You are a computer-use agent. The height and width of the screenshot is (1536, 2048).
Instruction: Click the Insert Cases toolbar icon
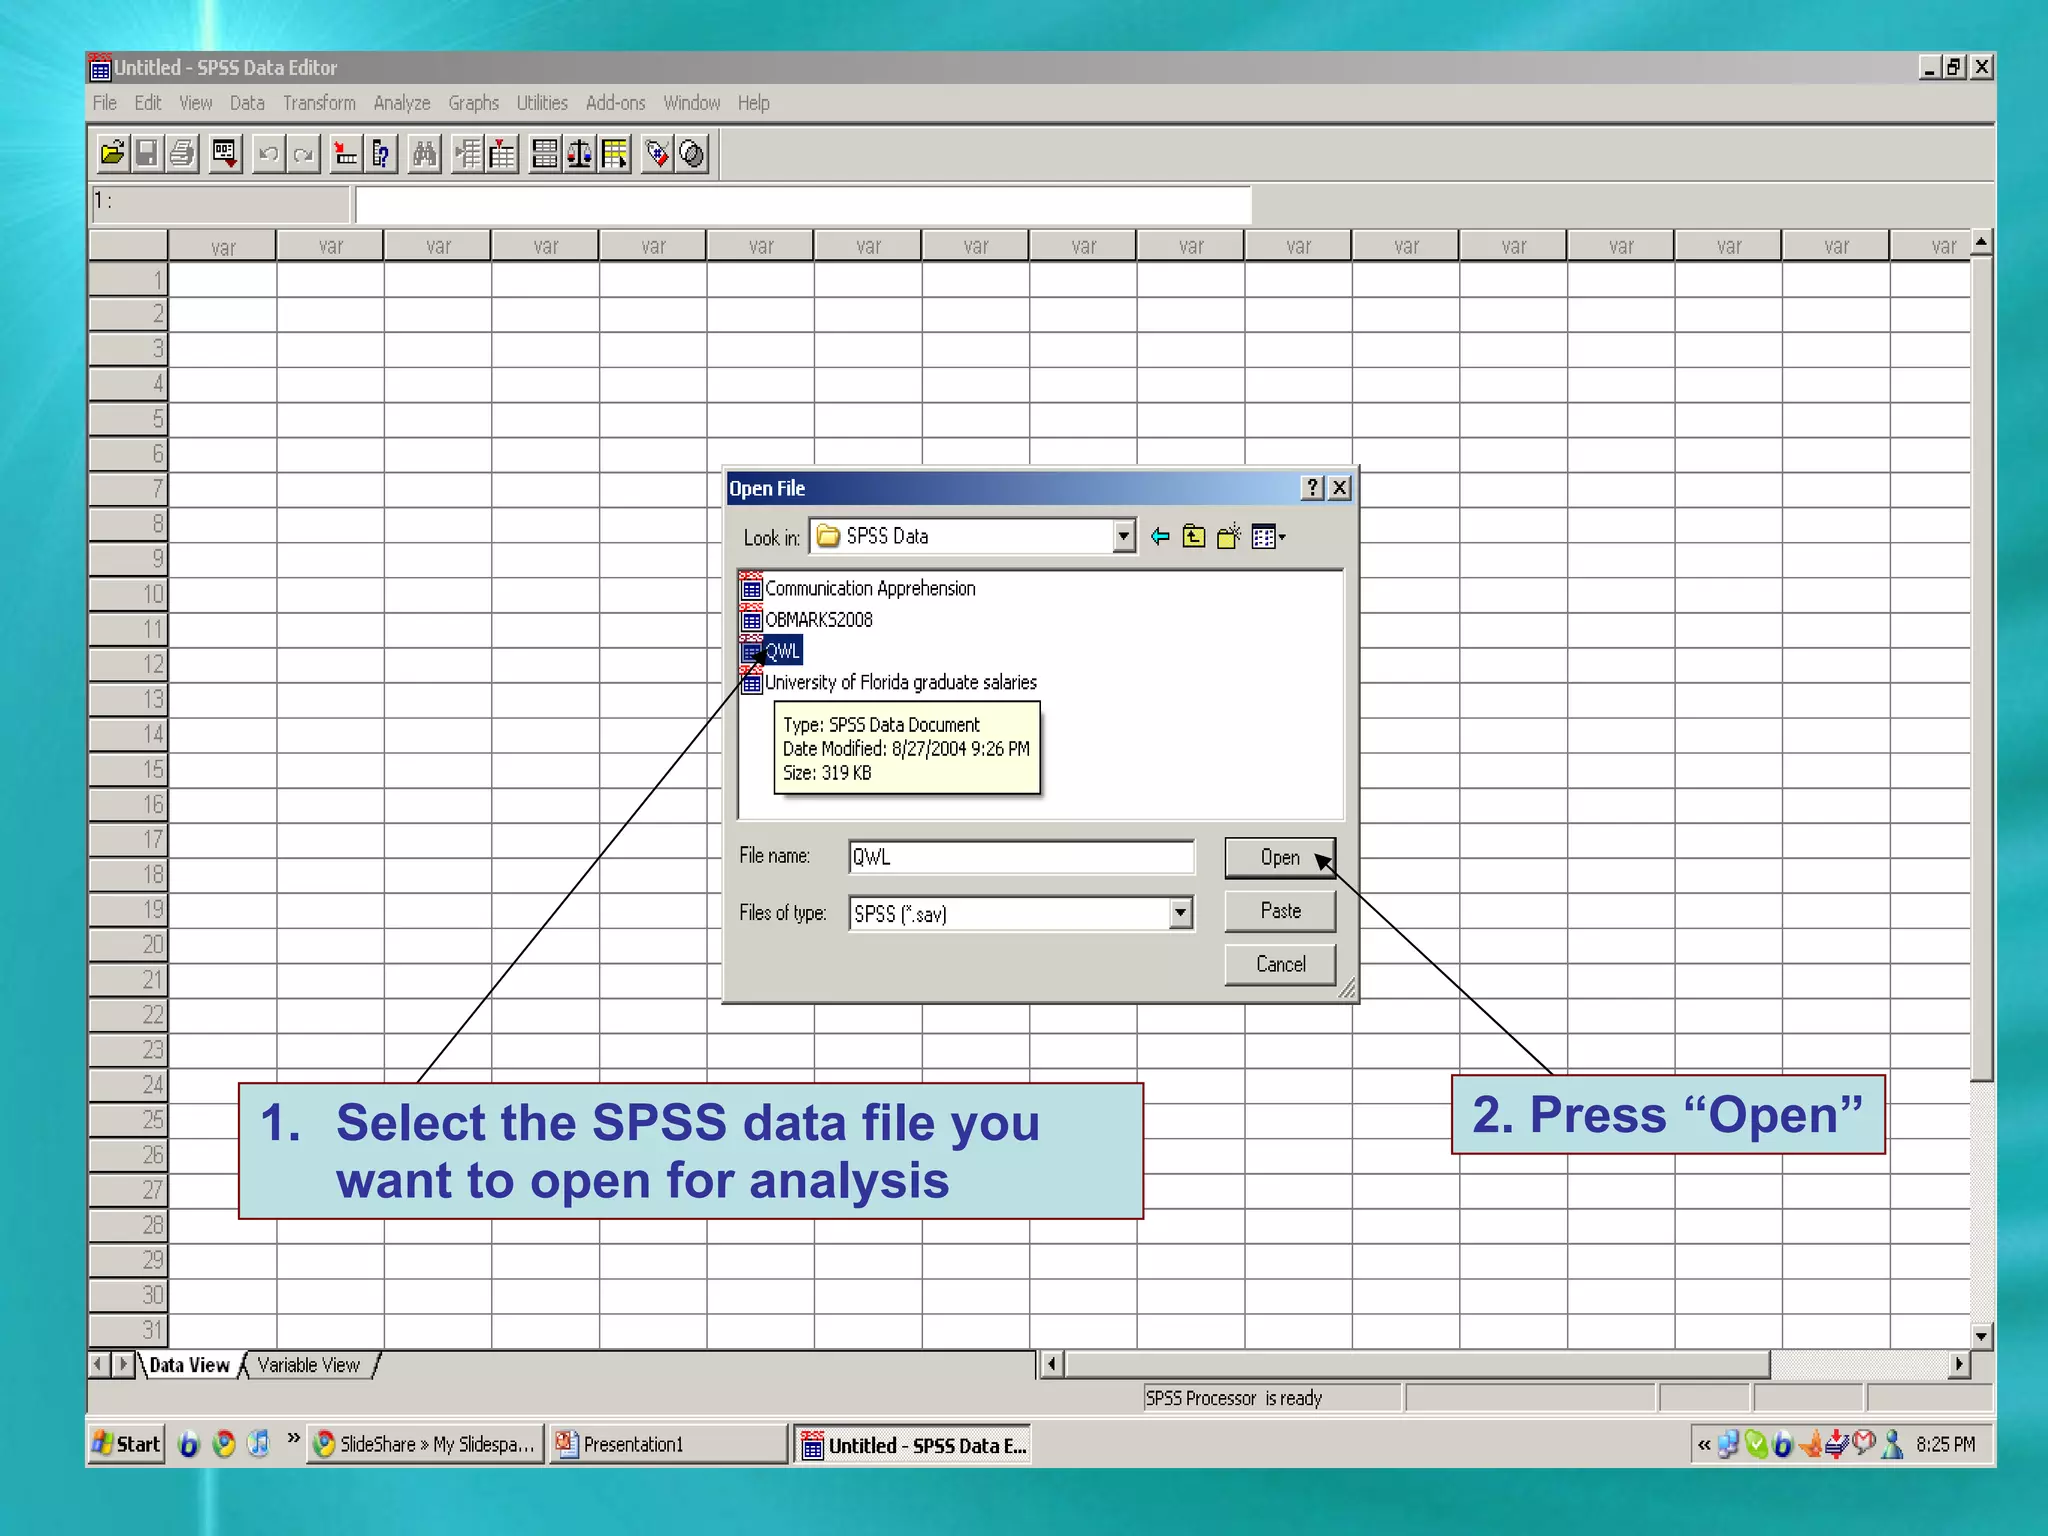pyautogui.click(x=467, y=154)
